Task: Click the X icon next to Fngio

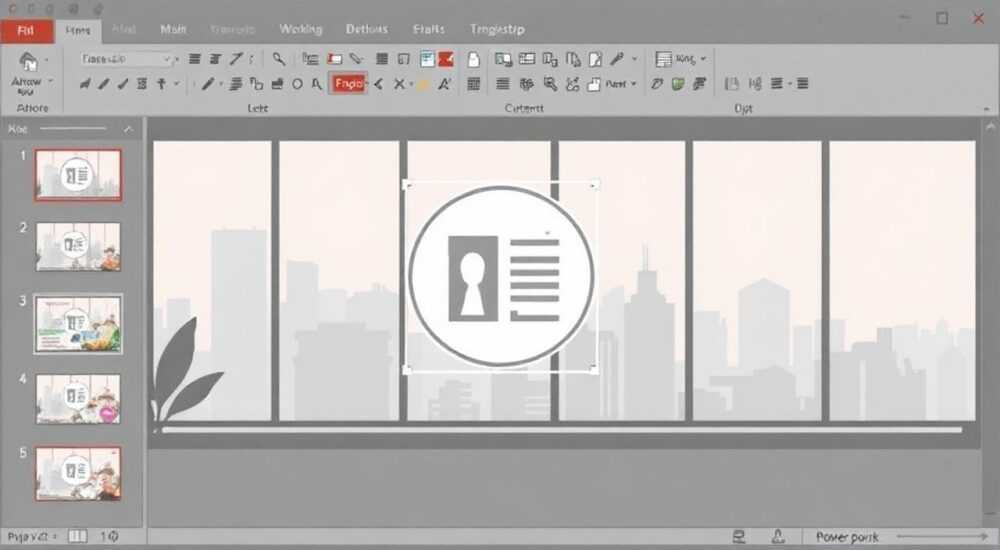Action: 399,84
